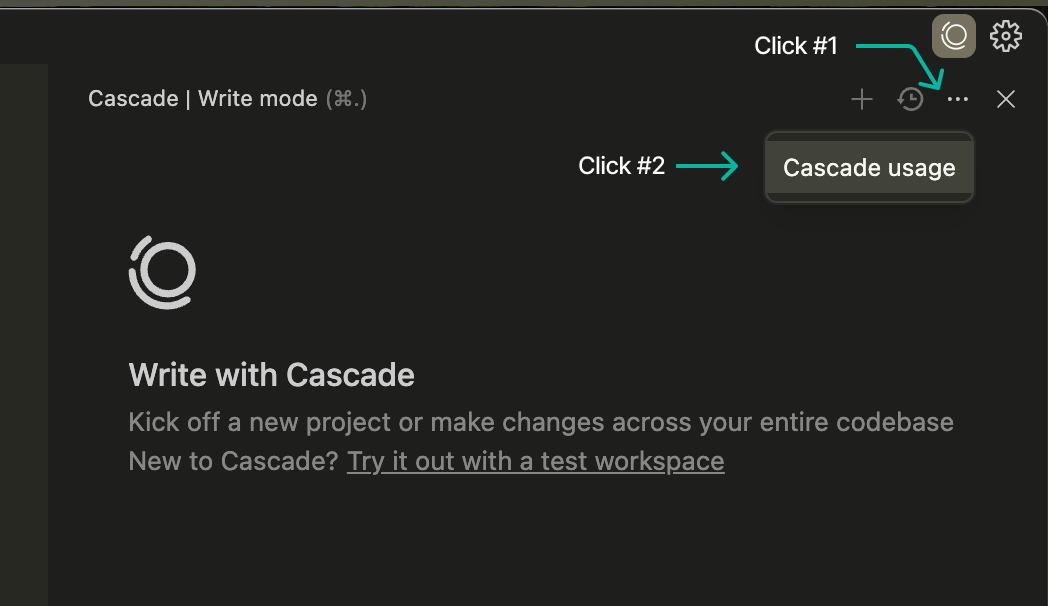Click the dark editor strip left of panel
This screenshot has height=606, width=1048.
click(24, 334)
